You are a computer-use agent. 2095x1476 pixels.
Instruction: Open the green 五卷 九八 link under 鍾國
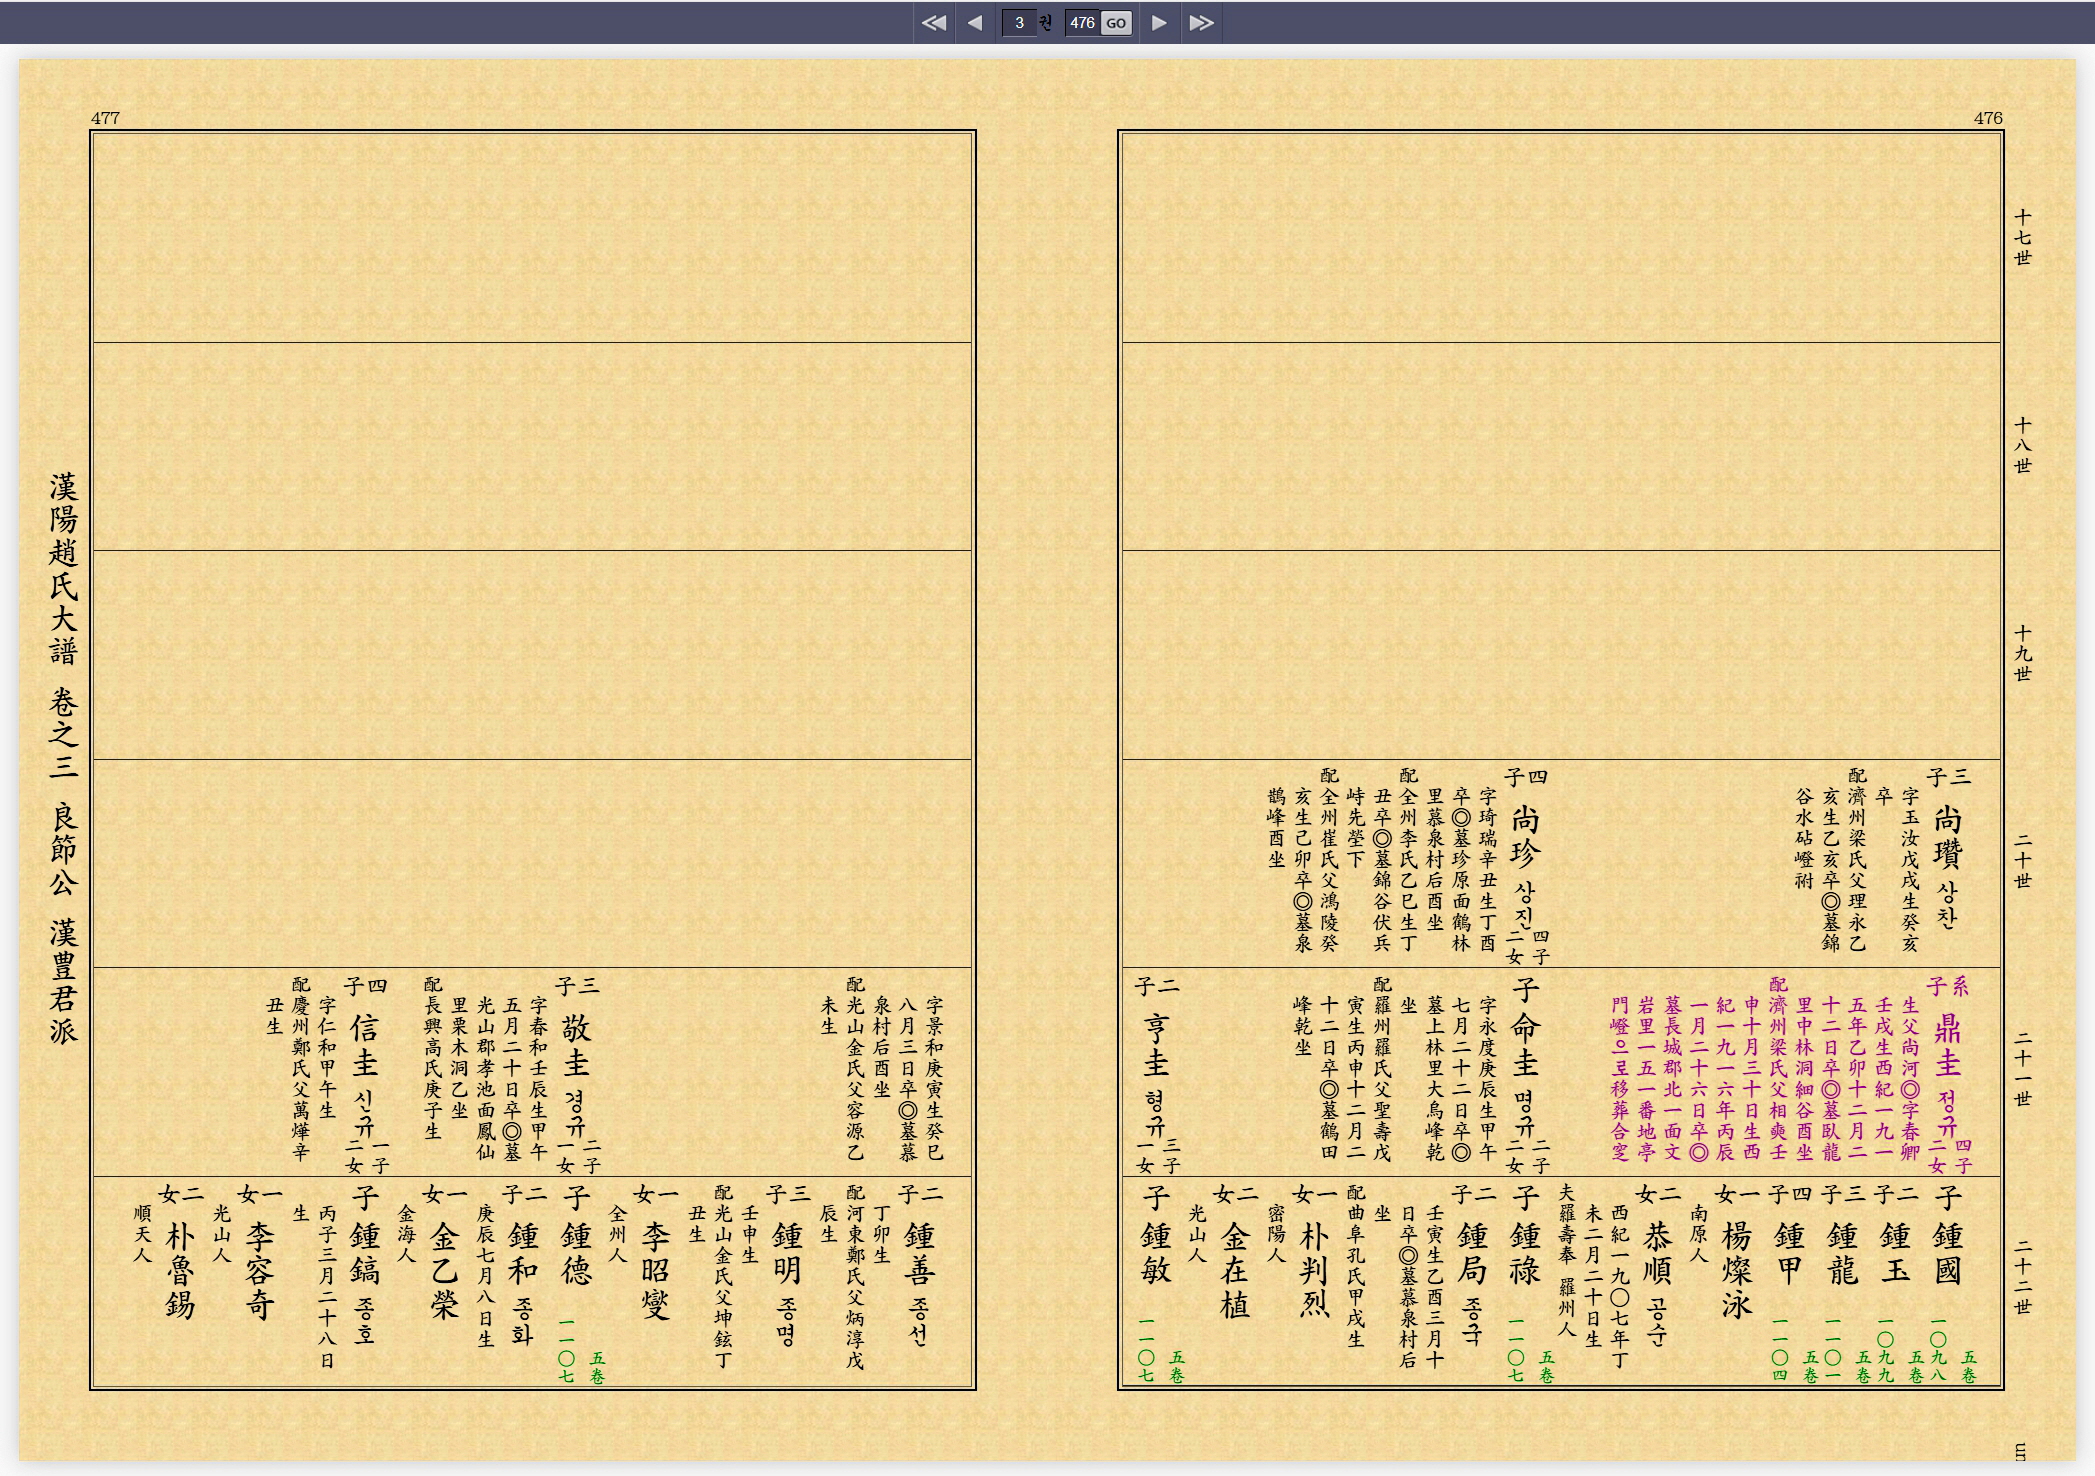tap(1953, 1350)
